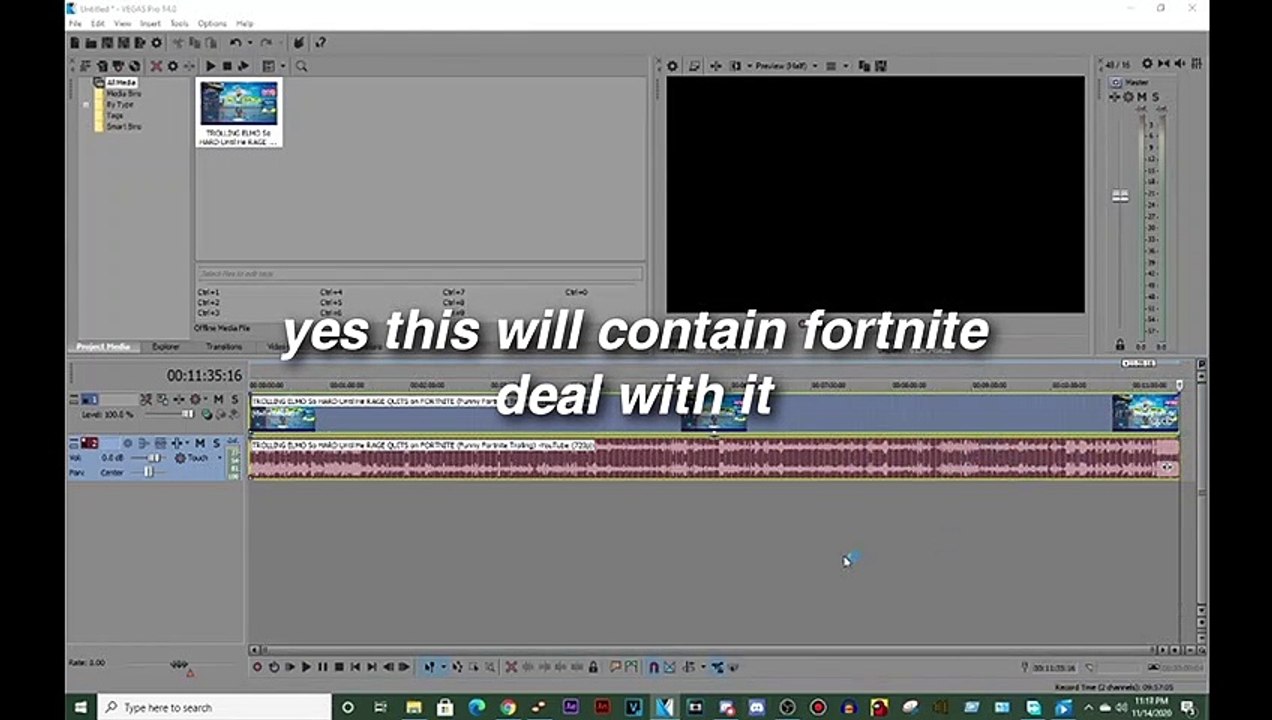1272x720 pixels.
Task: Open video preview properties gear icon
Action: pyautogui.click(x=672, y=66)
